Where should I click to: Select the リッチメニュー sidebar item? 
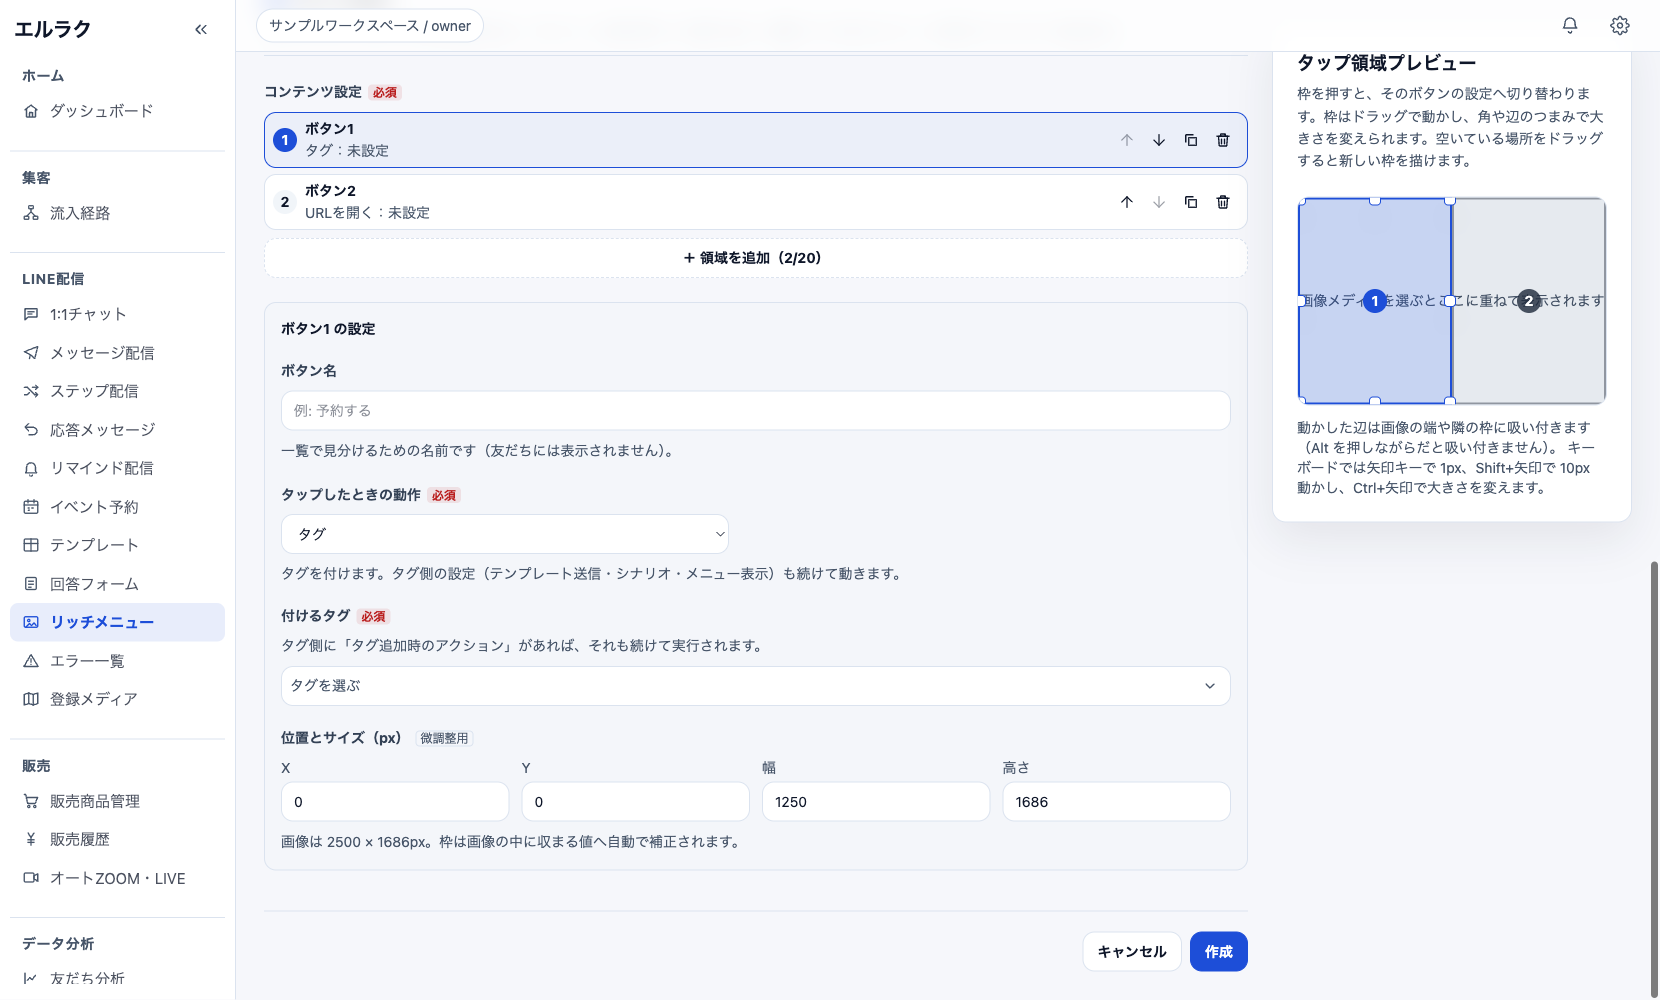117,622
